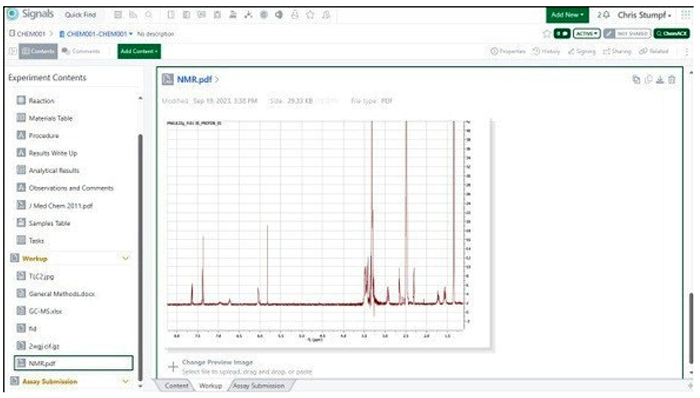Select the Assay Submission bottom tab
700x398 pixels.
click(258, 386)
